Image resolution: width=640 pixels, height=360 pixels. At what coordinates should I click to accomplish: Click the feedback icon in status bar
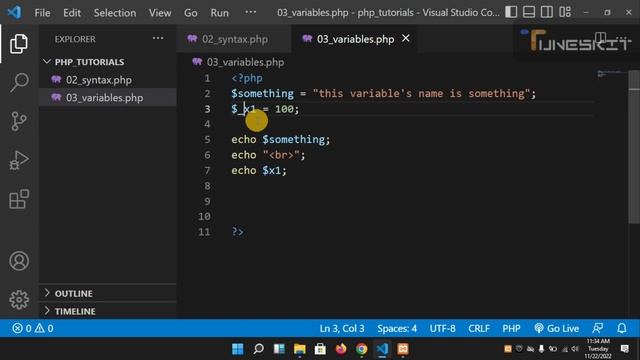598,328
